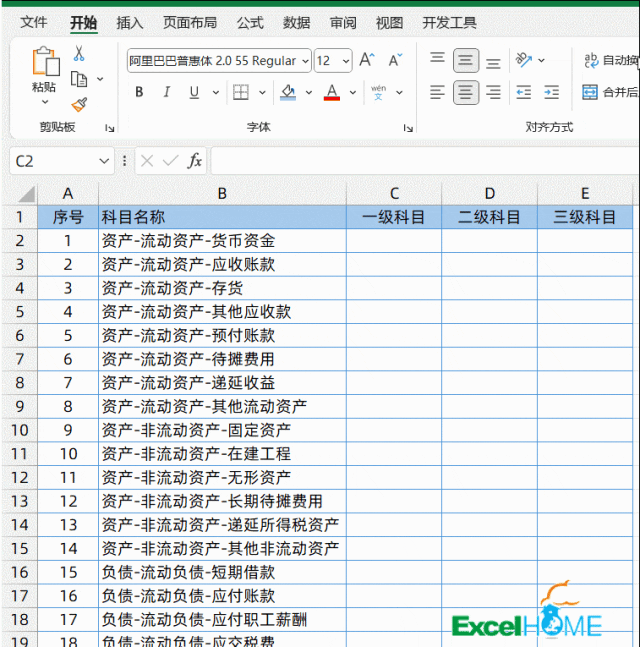Open the font name dropdown

tap(304, 61)
